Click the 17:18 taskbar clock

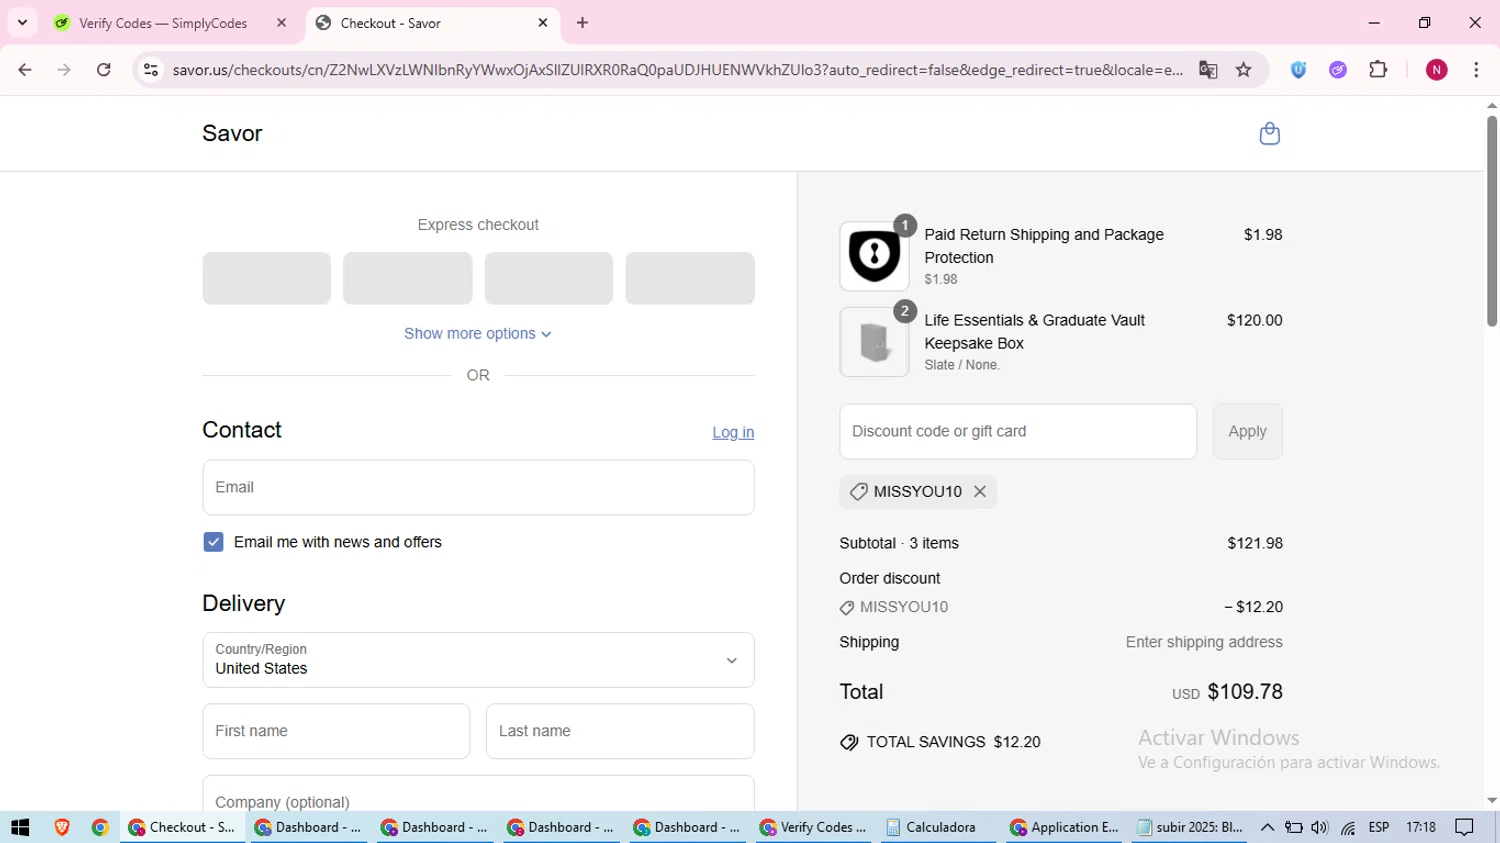pos(1421,827)
